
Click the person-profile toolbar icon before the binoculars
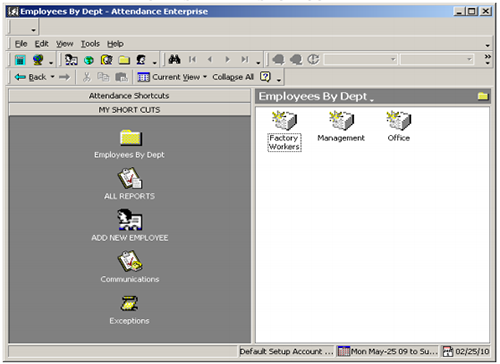click(x=141, y=60)
